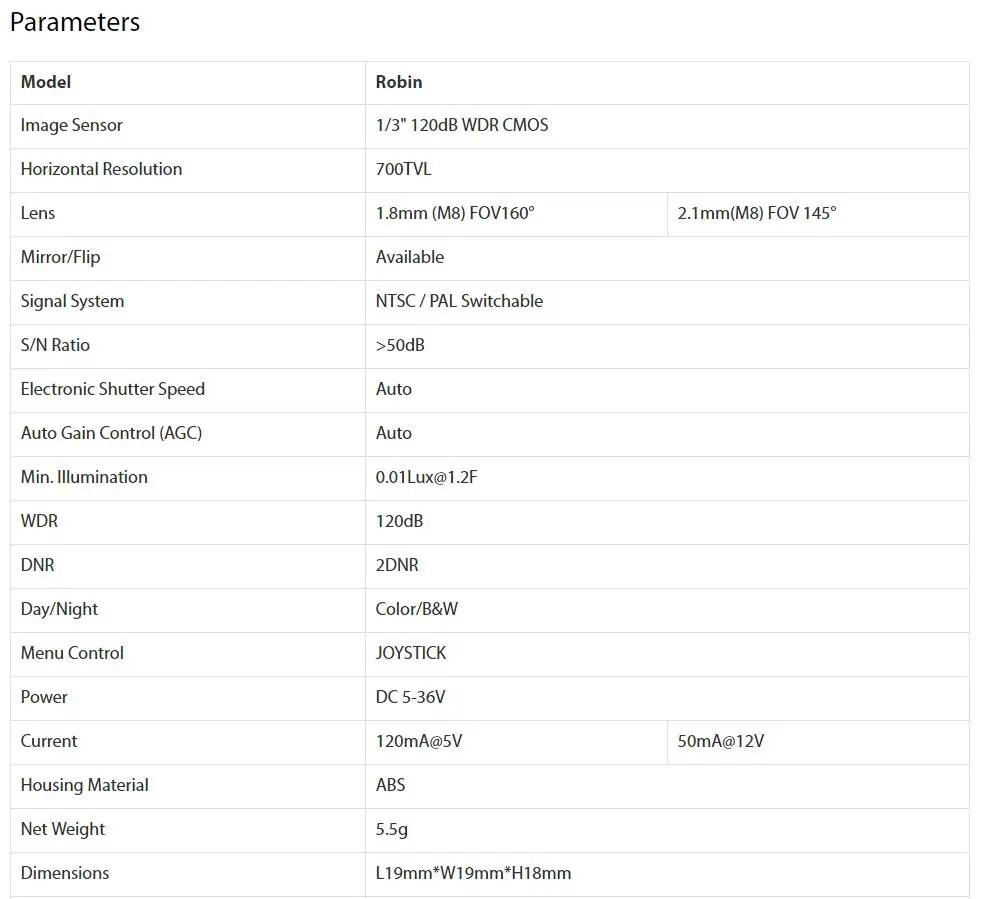Viewport: 991px width, 899px height.
Task: Select the 50mA@12V current cell
Action: [818, 742]
